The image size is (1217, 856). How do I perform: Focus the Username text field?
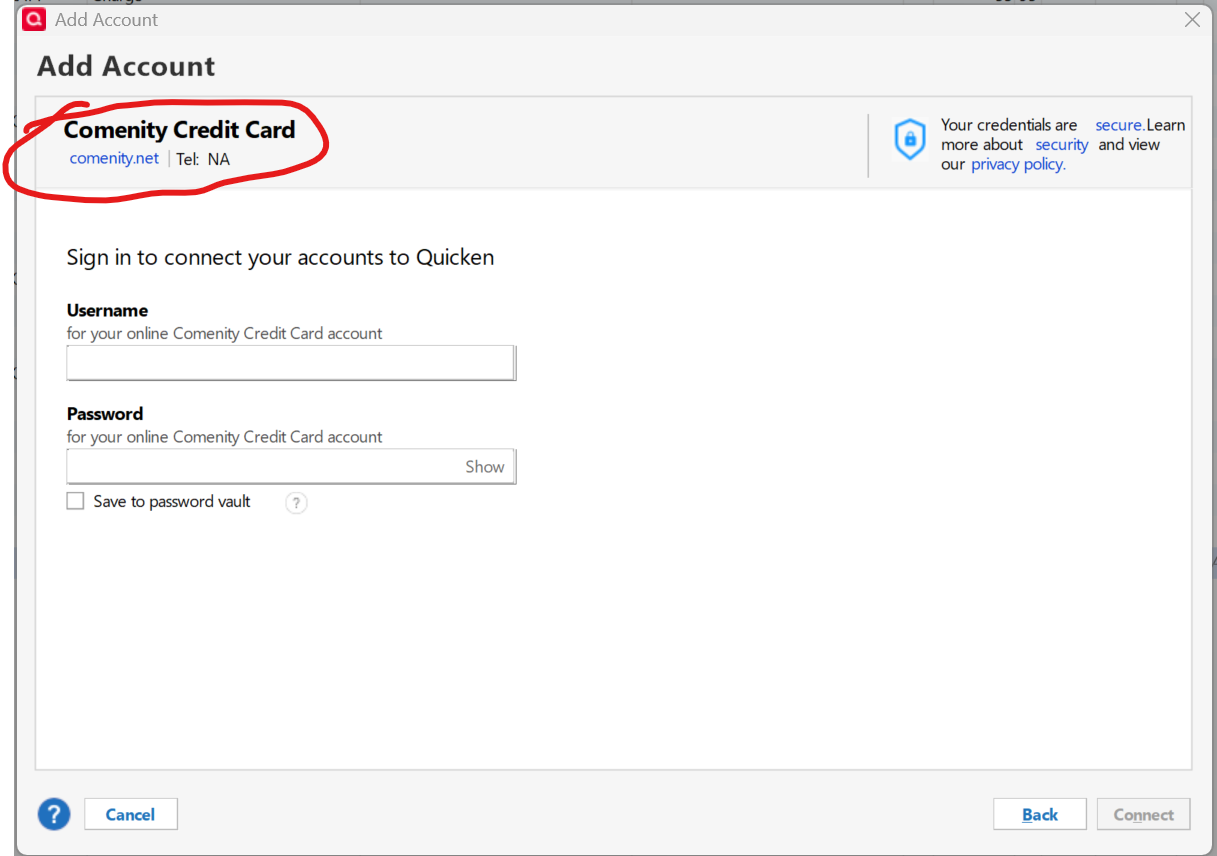tap(290, 363)
